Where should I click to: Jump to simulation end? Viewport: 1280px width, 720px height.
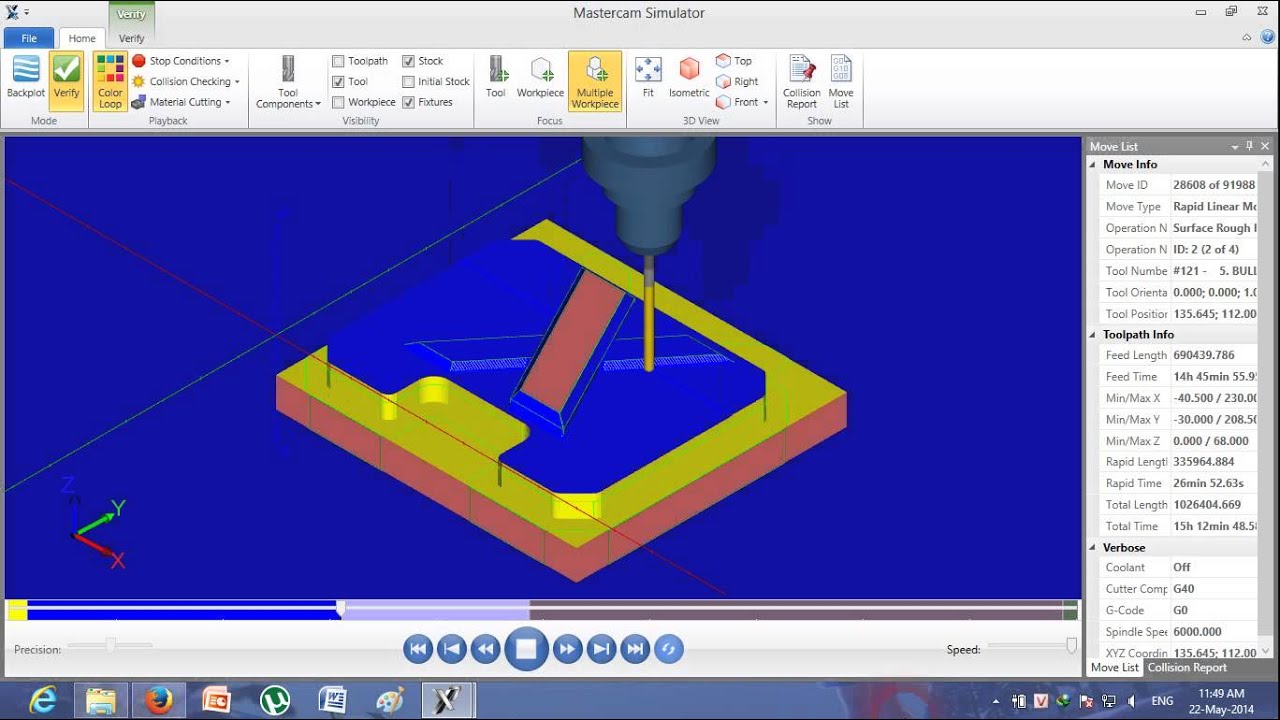[x=635, y=649]
